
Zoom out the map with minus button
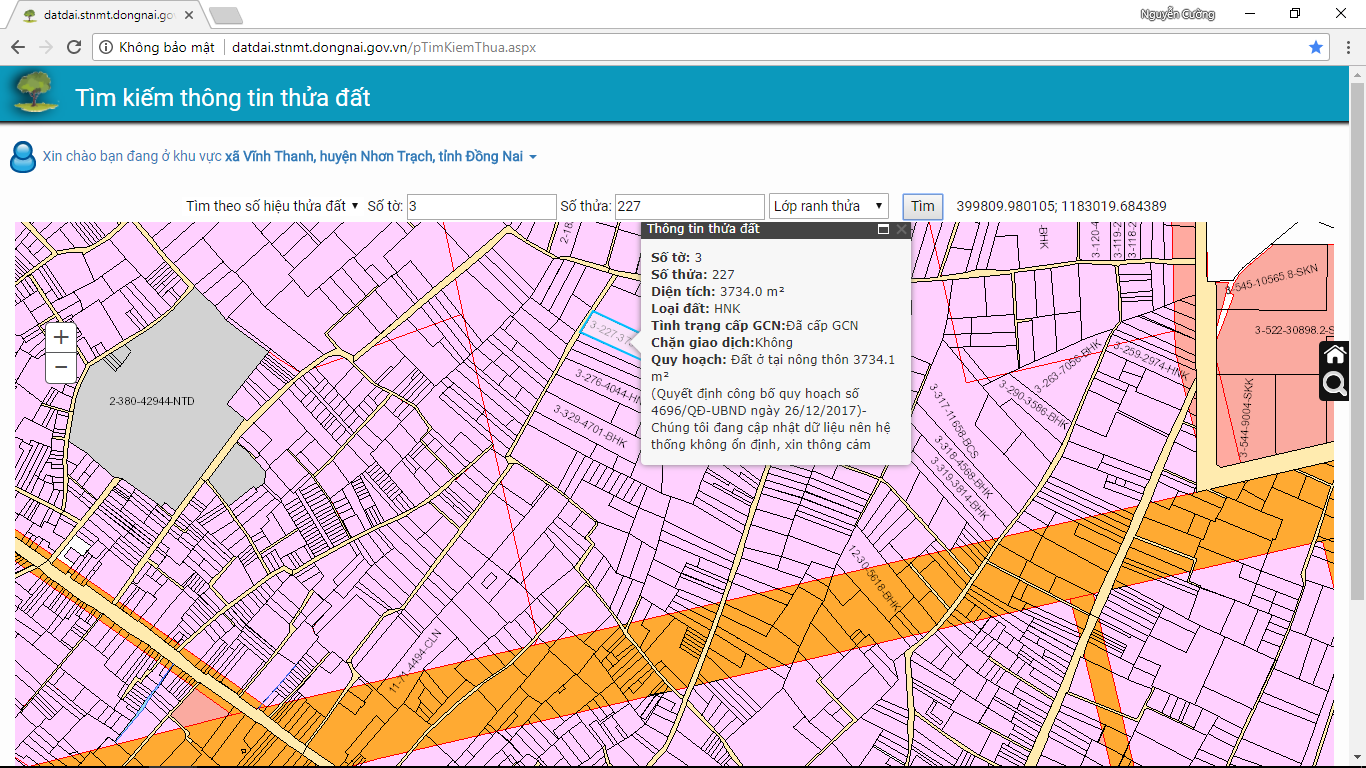point(61,368)
